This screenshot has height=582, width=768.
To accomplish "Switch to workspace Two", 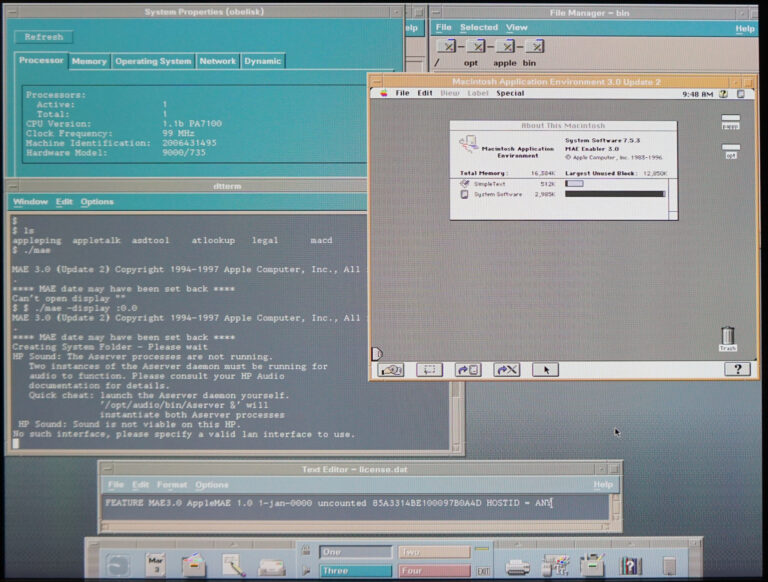I will 433,552.
